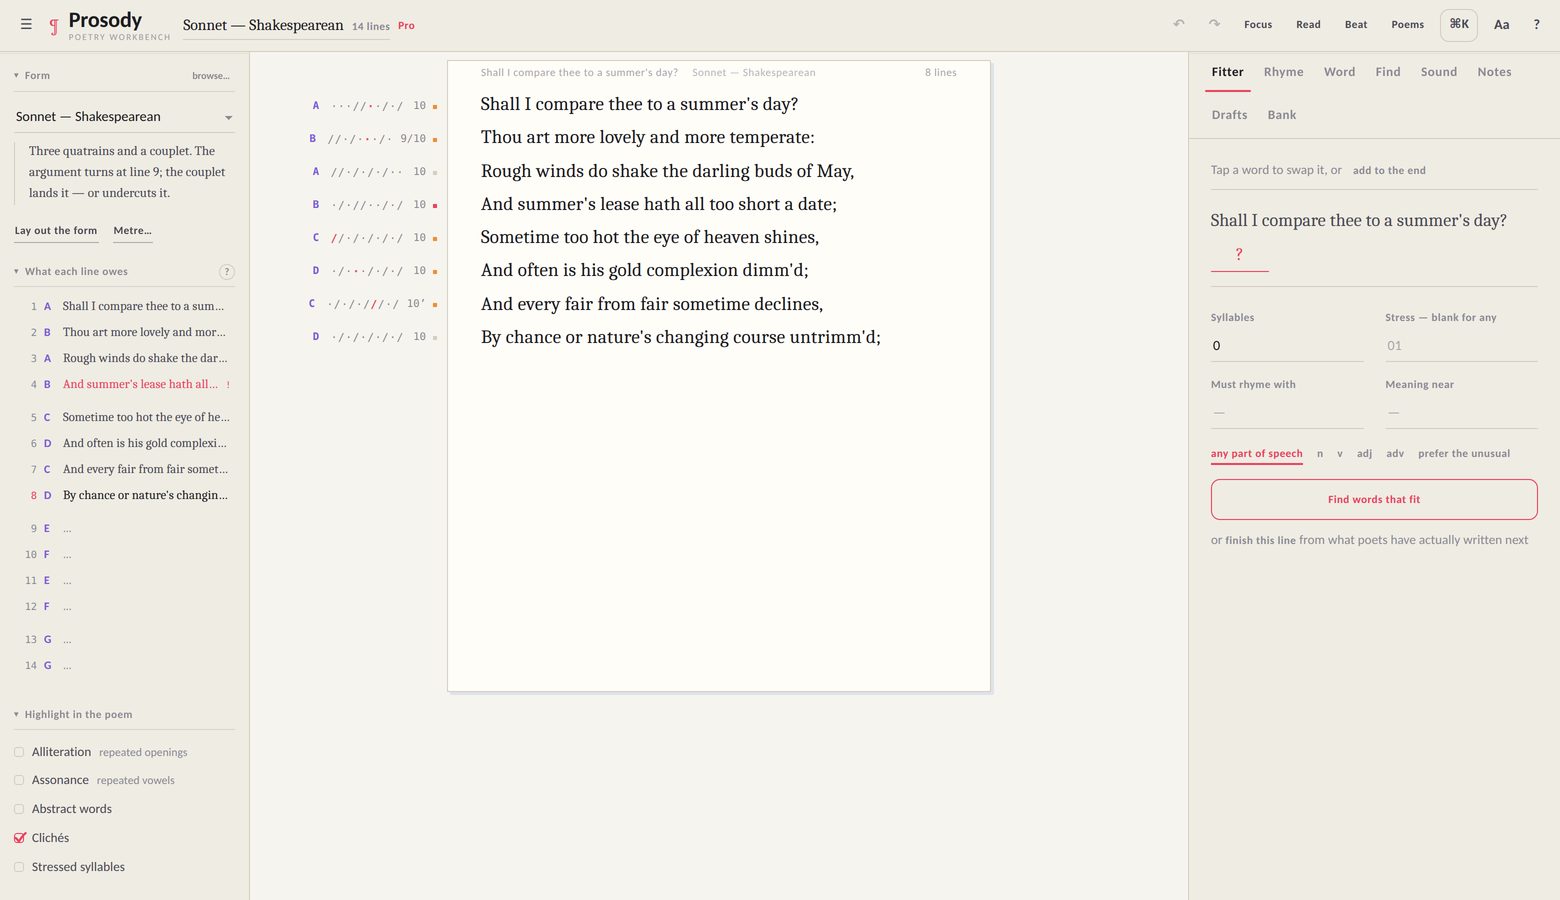Enable Abstract words highlighting
The width and height of the screenshot is (1560, 900).
pyautogui.click(x=19, y=809)
